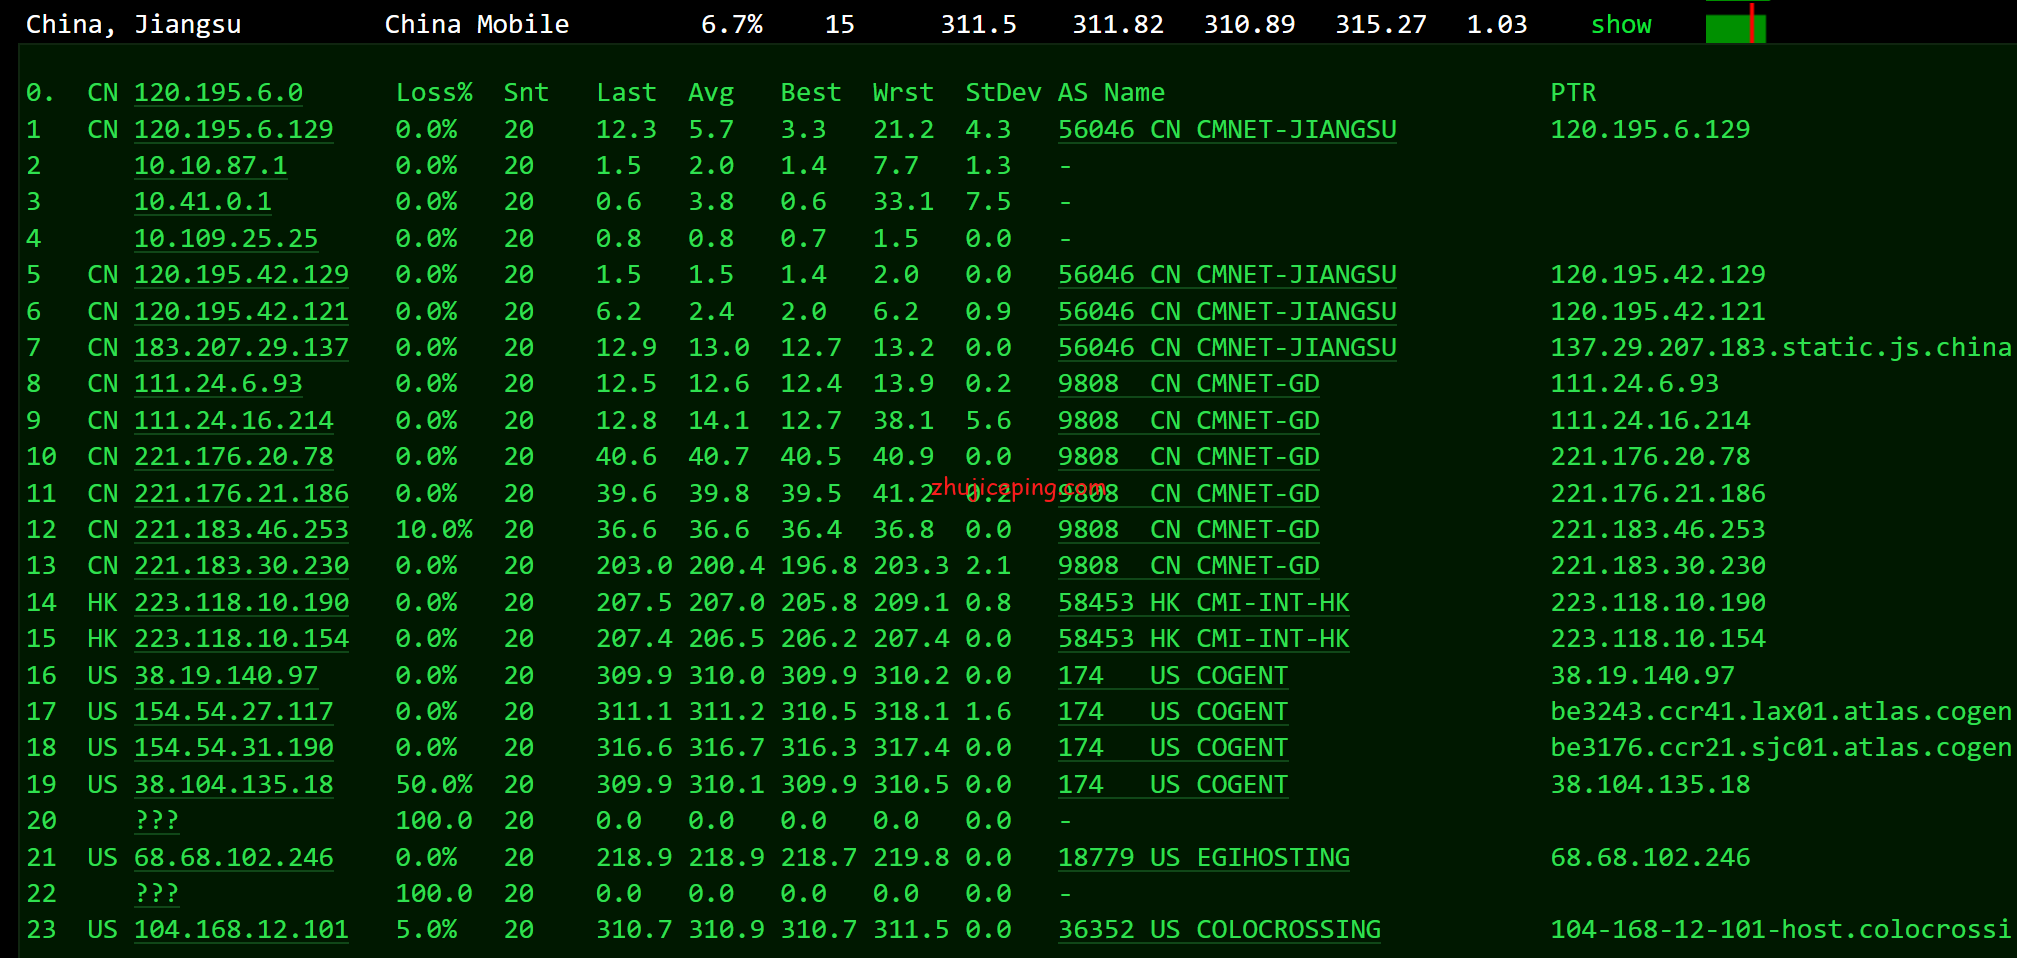Select the 'China Mobile' provider text

click(x=477, y=25)
